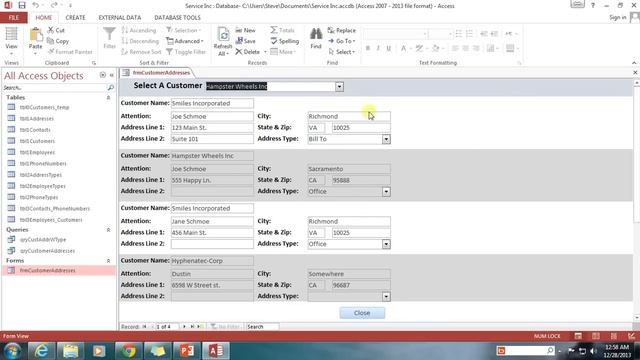Click the Close button on form
This screenshot has height=360, width=640.
362,313
